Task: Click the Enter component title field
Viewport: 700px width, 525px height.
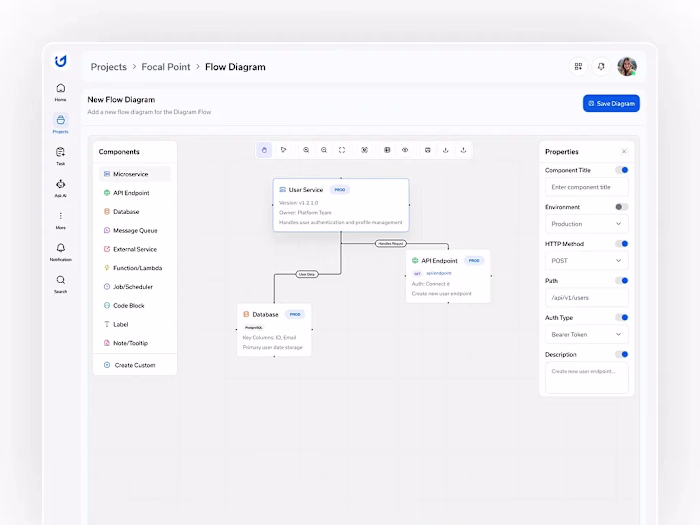Action: tap(587, 187)
